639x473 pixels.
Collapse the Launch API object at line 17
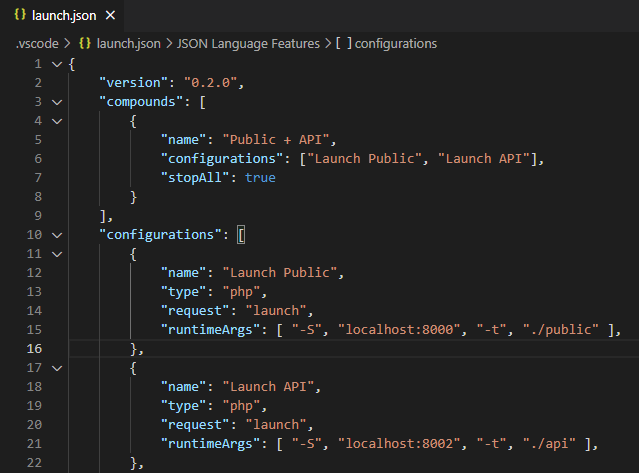point(57,368)
